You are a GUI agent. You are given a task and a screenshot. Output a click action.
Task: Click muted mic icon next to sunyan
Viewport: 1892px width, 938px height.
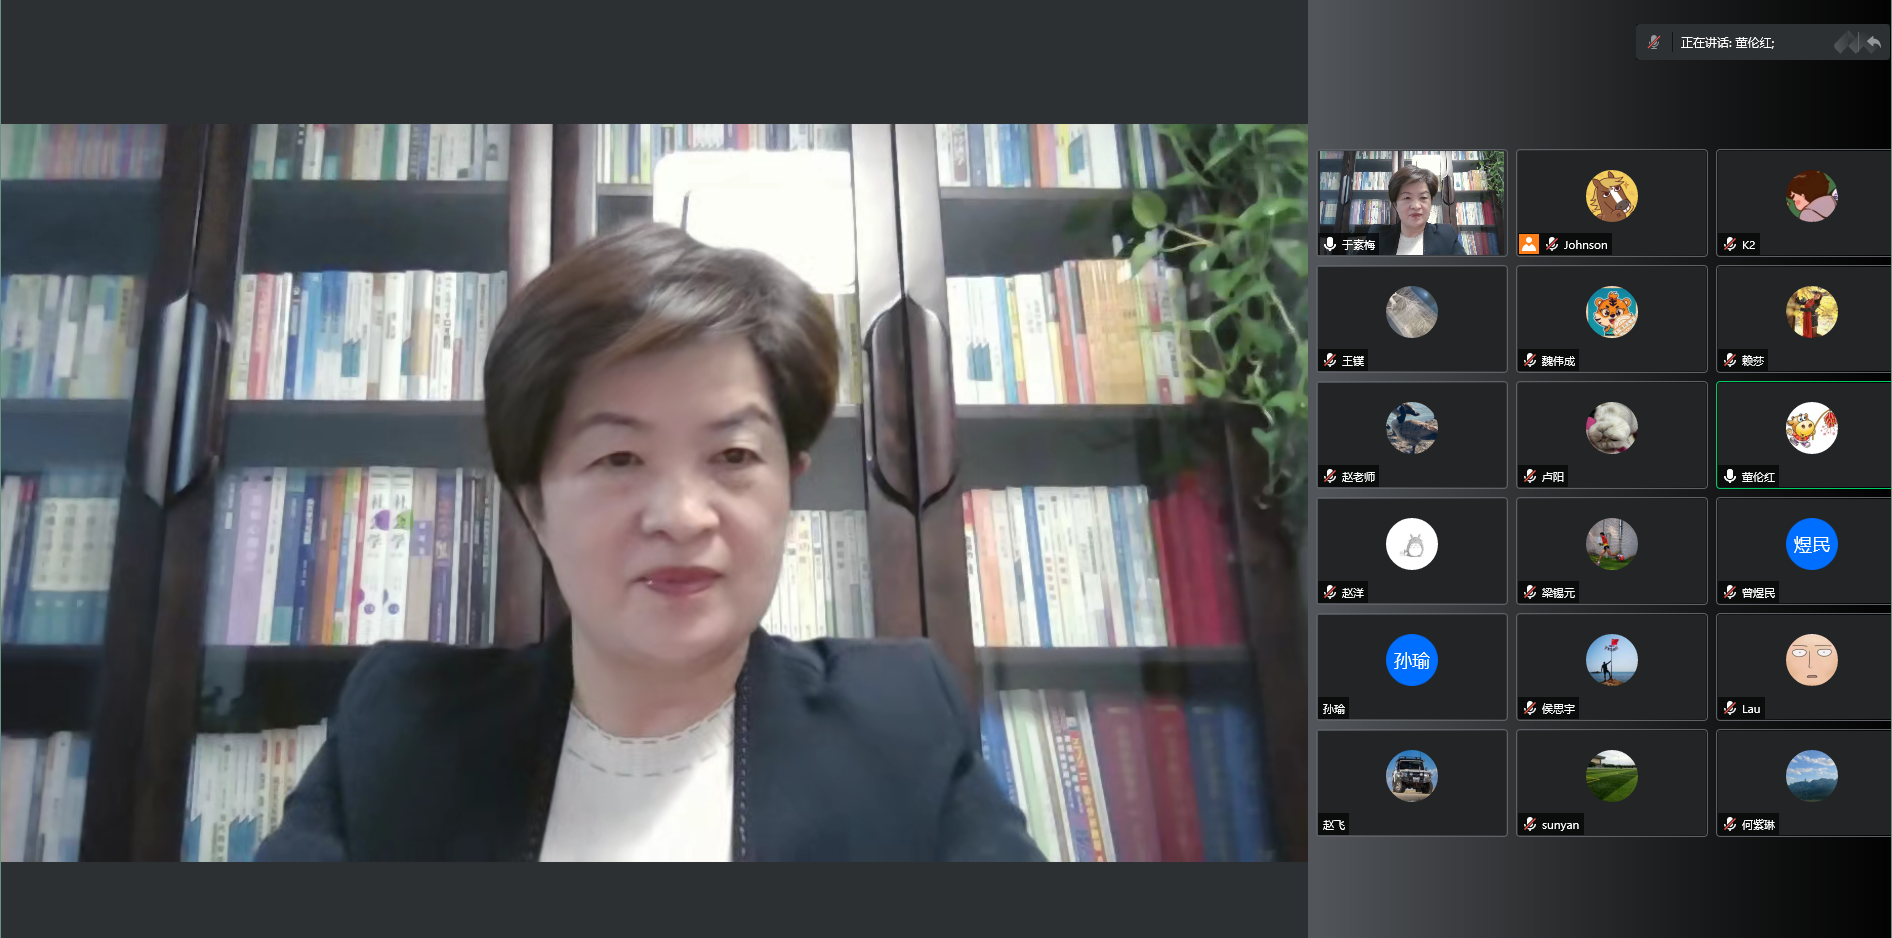pos(1530,824)
